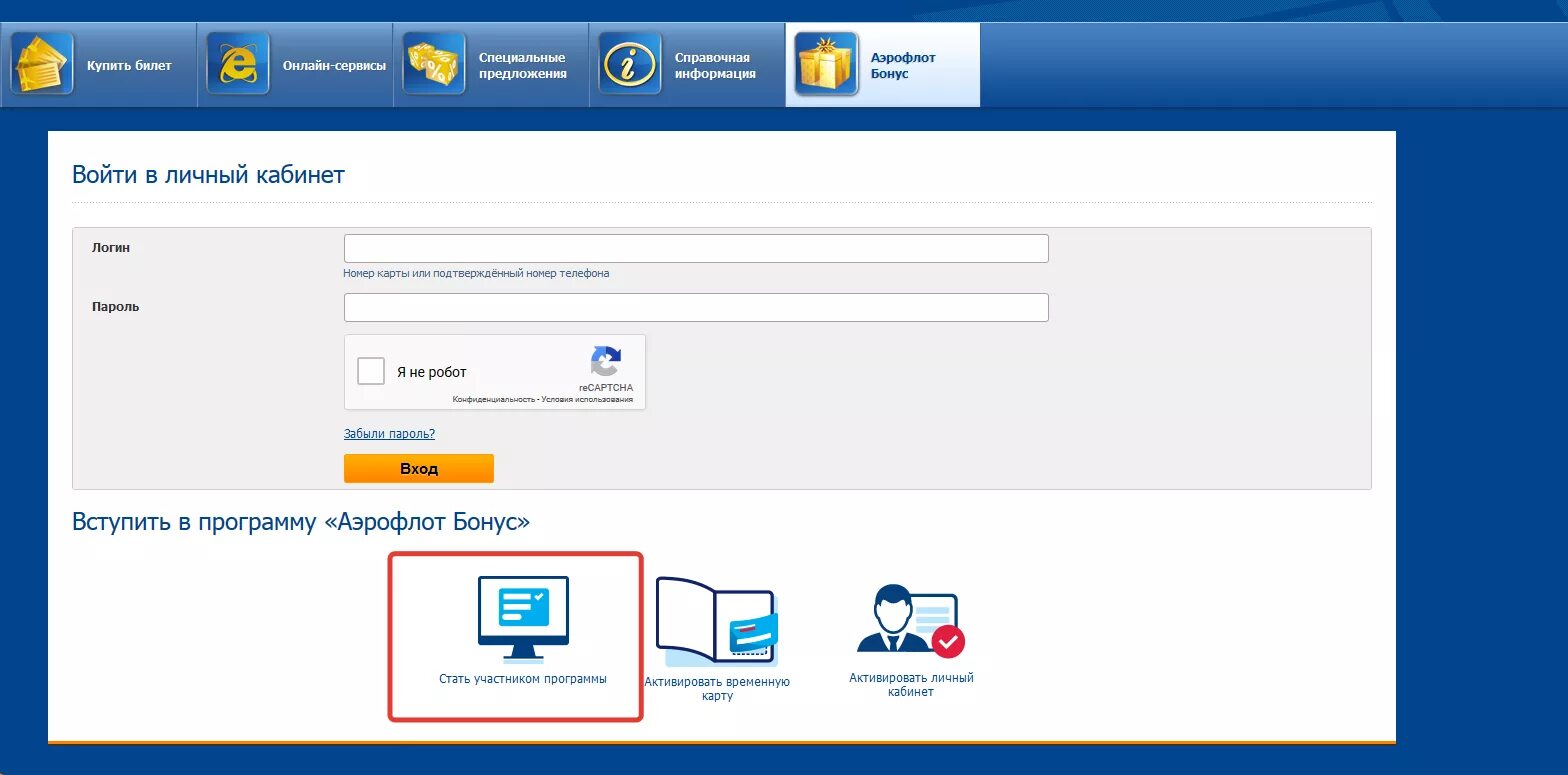Open the Купить билет menu tab

point(99,65)
